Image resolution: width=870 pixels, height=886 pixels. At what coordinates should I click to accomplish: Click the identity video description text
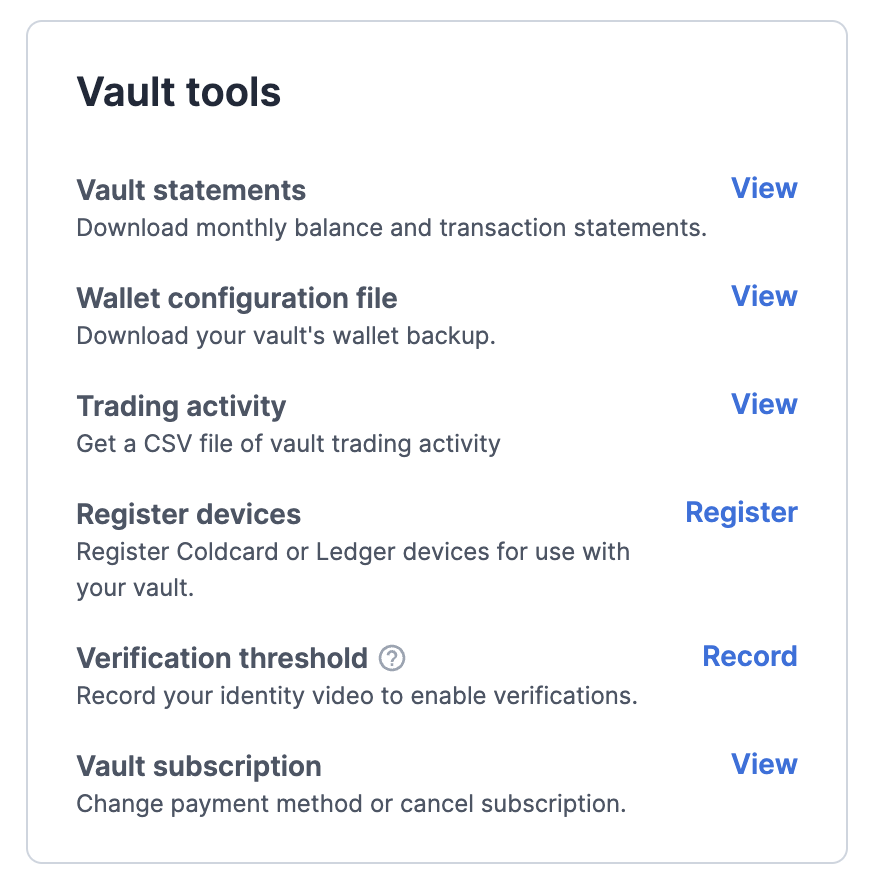coord(357,695)
